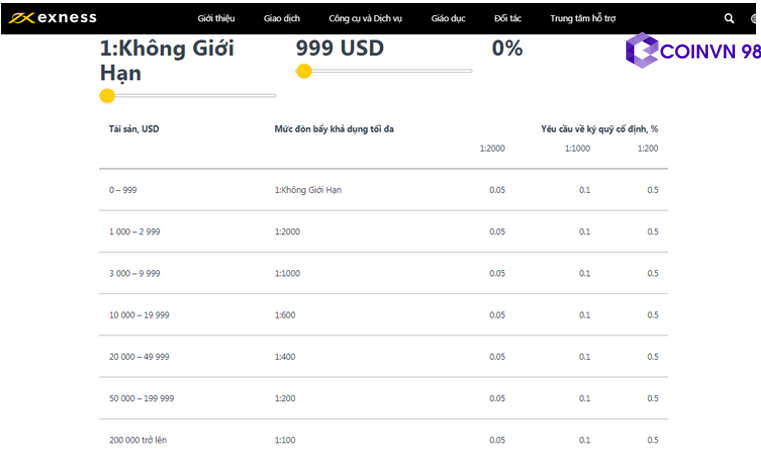Open the Công cụ và Dịch vụ menu
This screenshot has height=461, width=761.
[x=365, y=18]
